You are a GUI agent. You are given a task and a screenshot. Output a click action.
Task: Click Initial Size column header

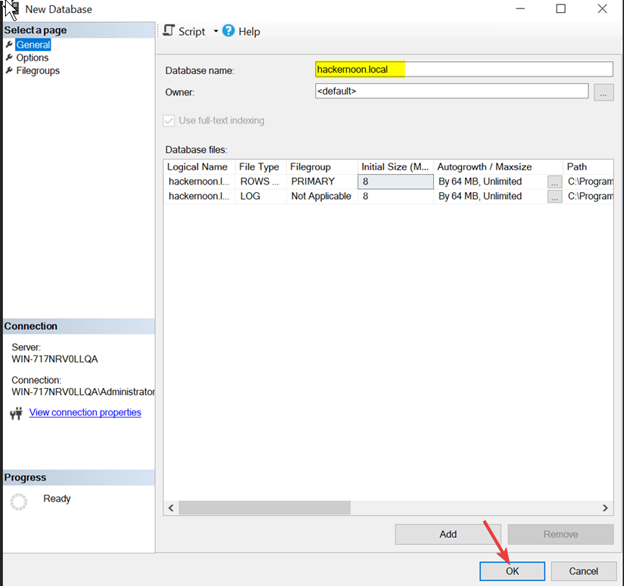tap(396, 167)
